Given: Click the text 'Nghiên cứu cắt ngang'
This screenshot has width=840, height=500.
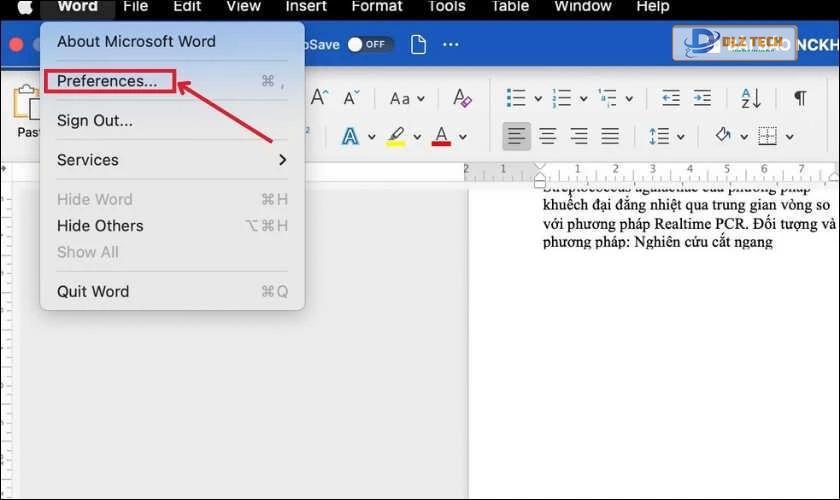Looking at the screenshot, I should pos(703,242).
